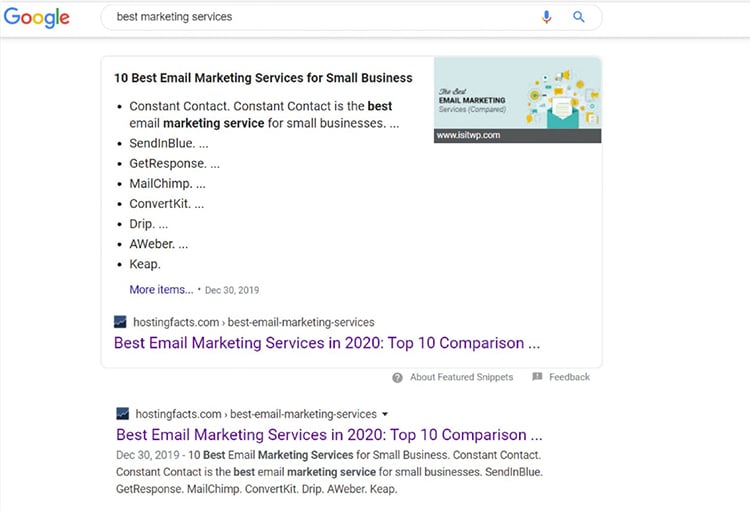Open dropdown arrow next to hostingfacts URL
This screenshot has height=511, width=750.
tap(385, 414)
